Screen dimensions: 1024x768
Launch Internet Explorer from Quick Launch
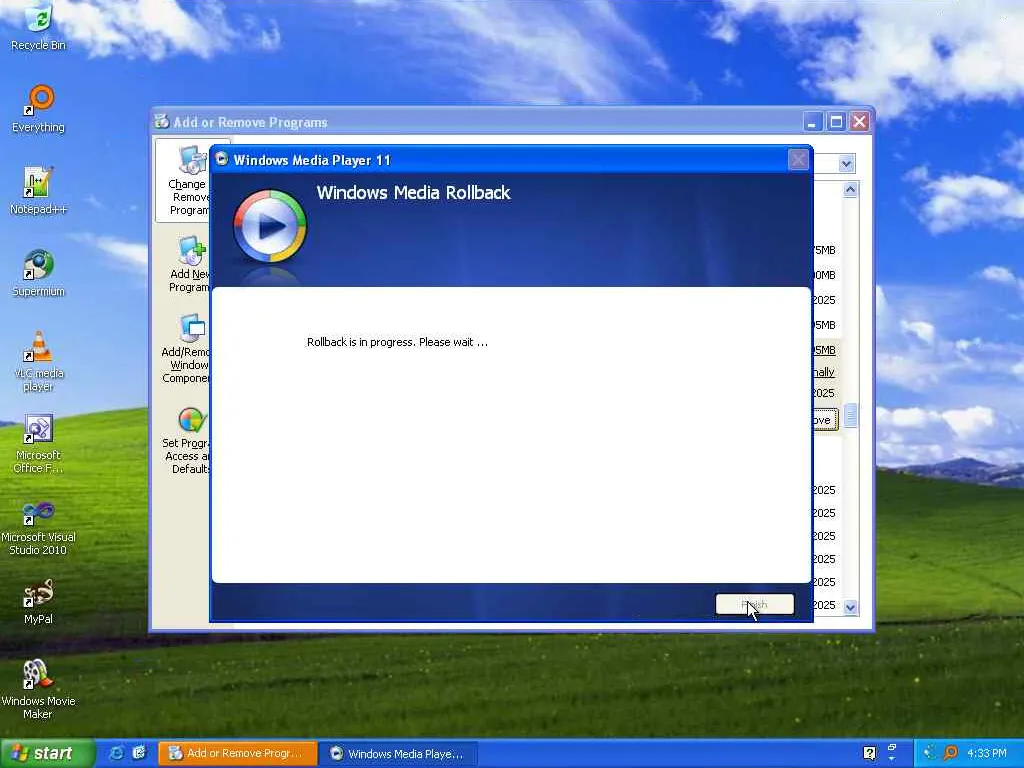(x=116, y=753)
